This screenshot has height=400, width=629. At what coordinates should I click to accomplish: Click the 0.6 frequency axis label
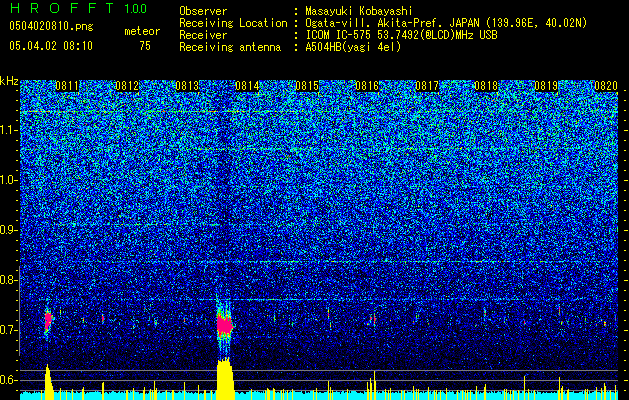coord(9,380)
